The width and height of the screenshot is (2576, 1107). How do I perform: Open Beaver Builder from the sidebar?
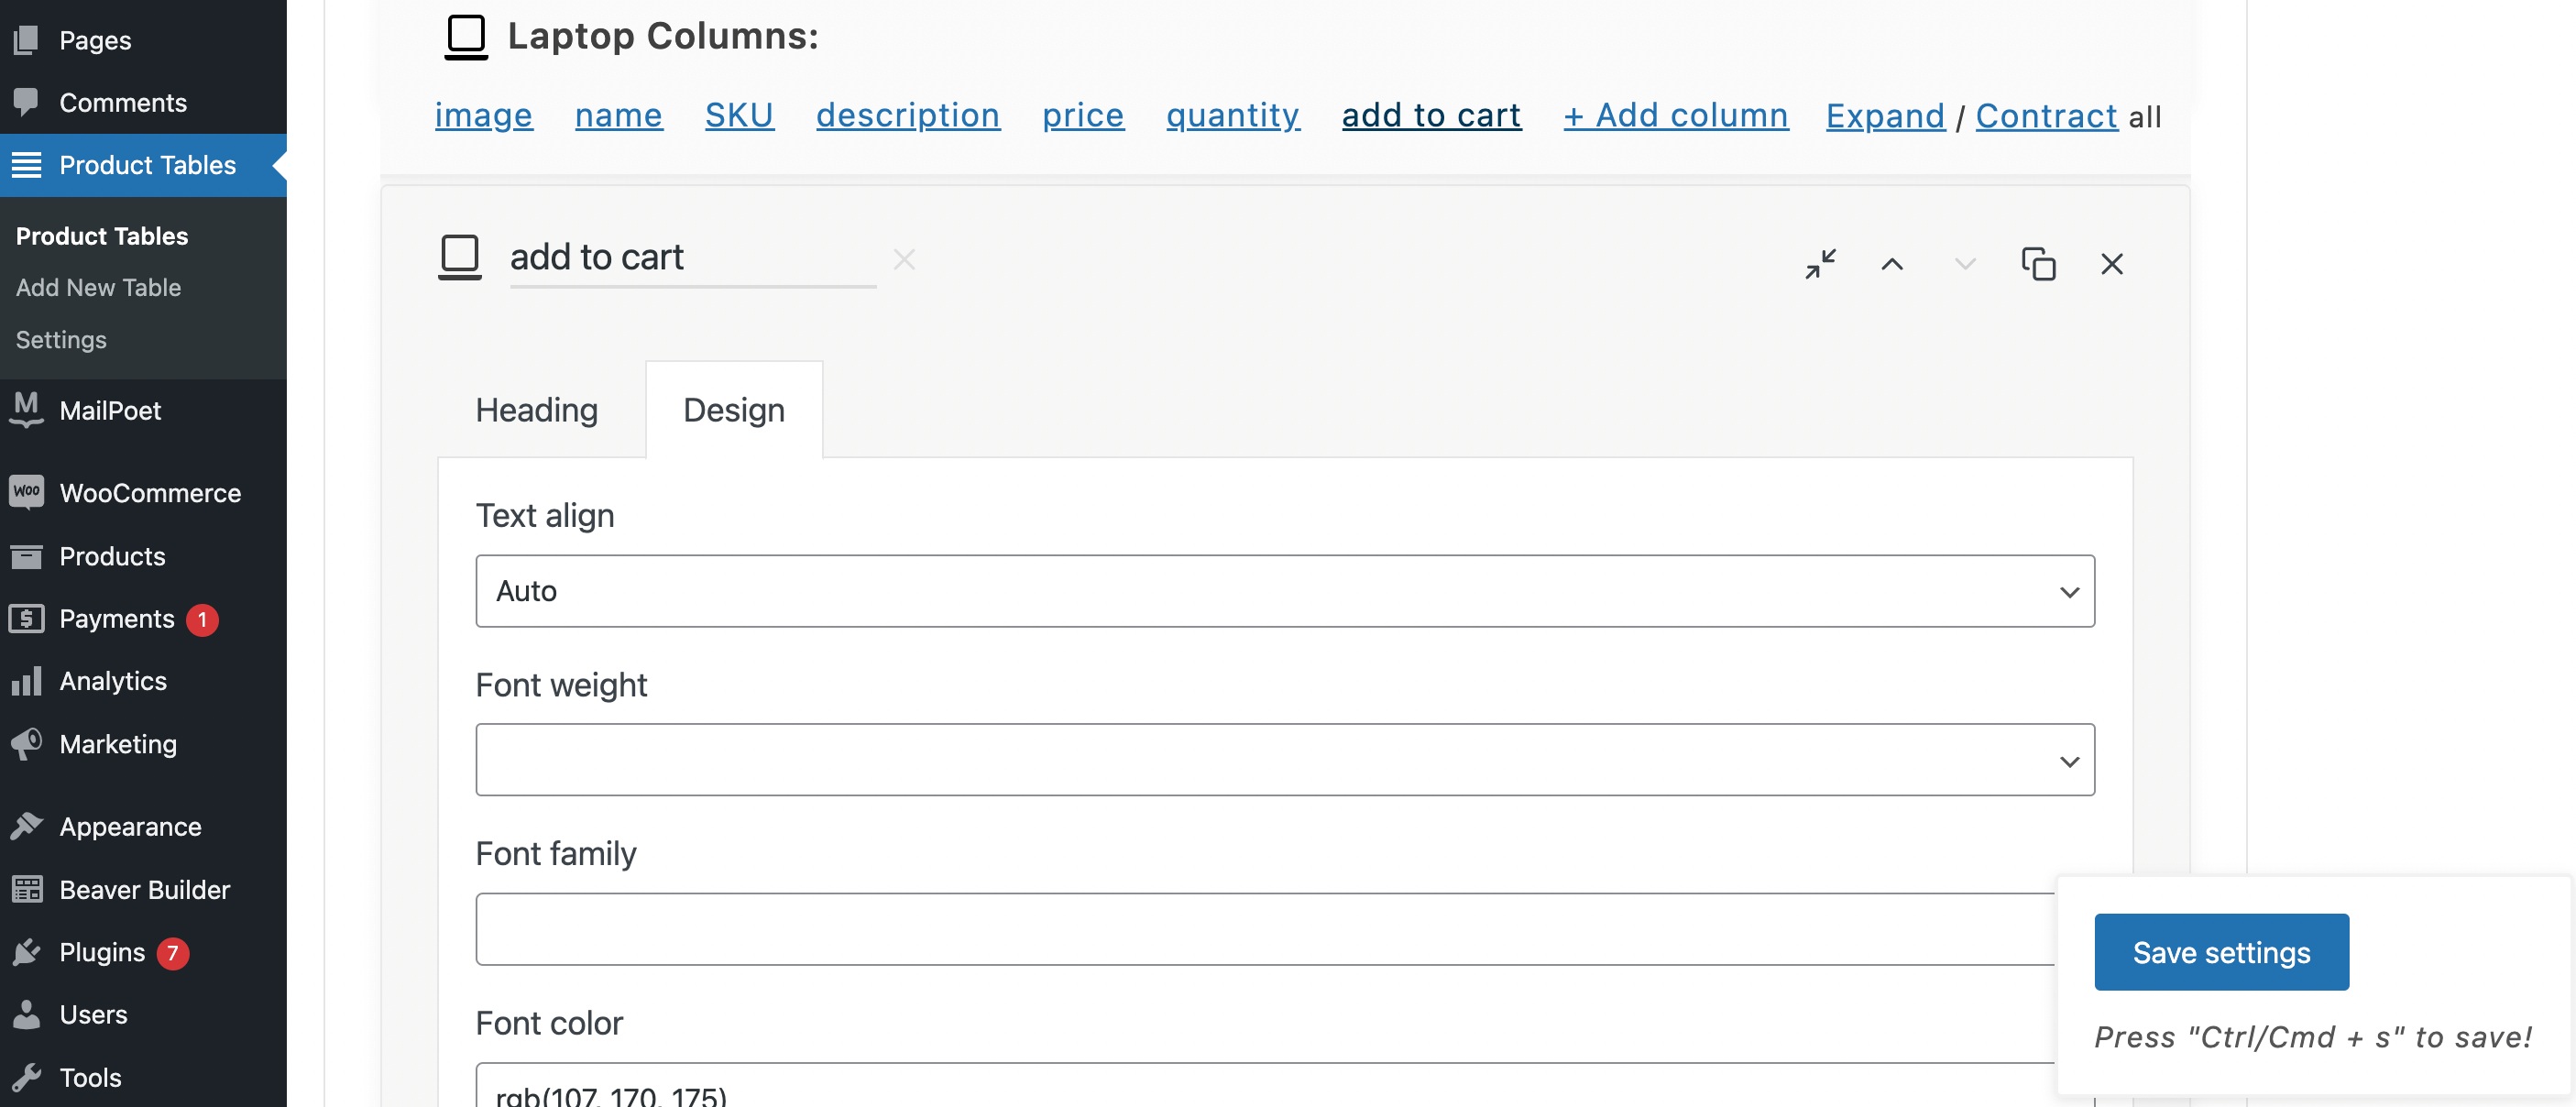[144, 889]
